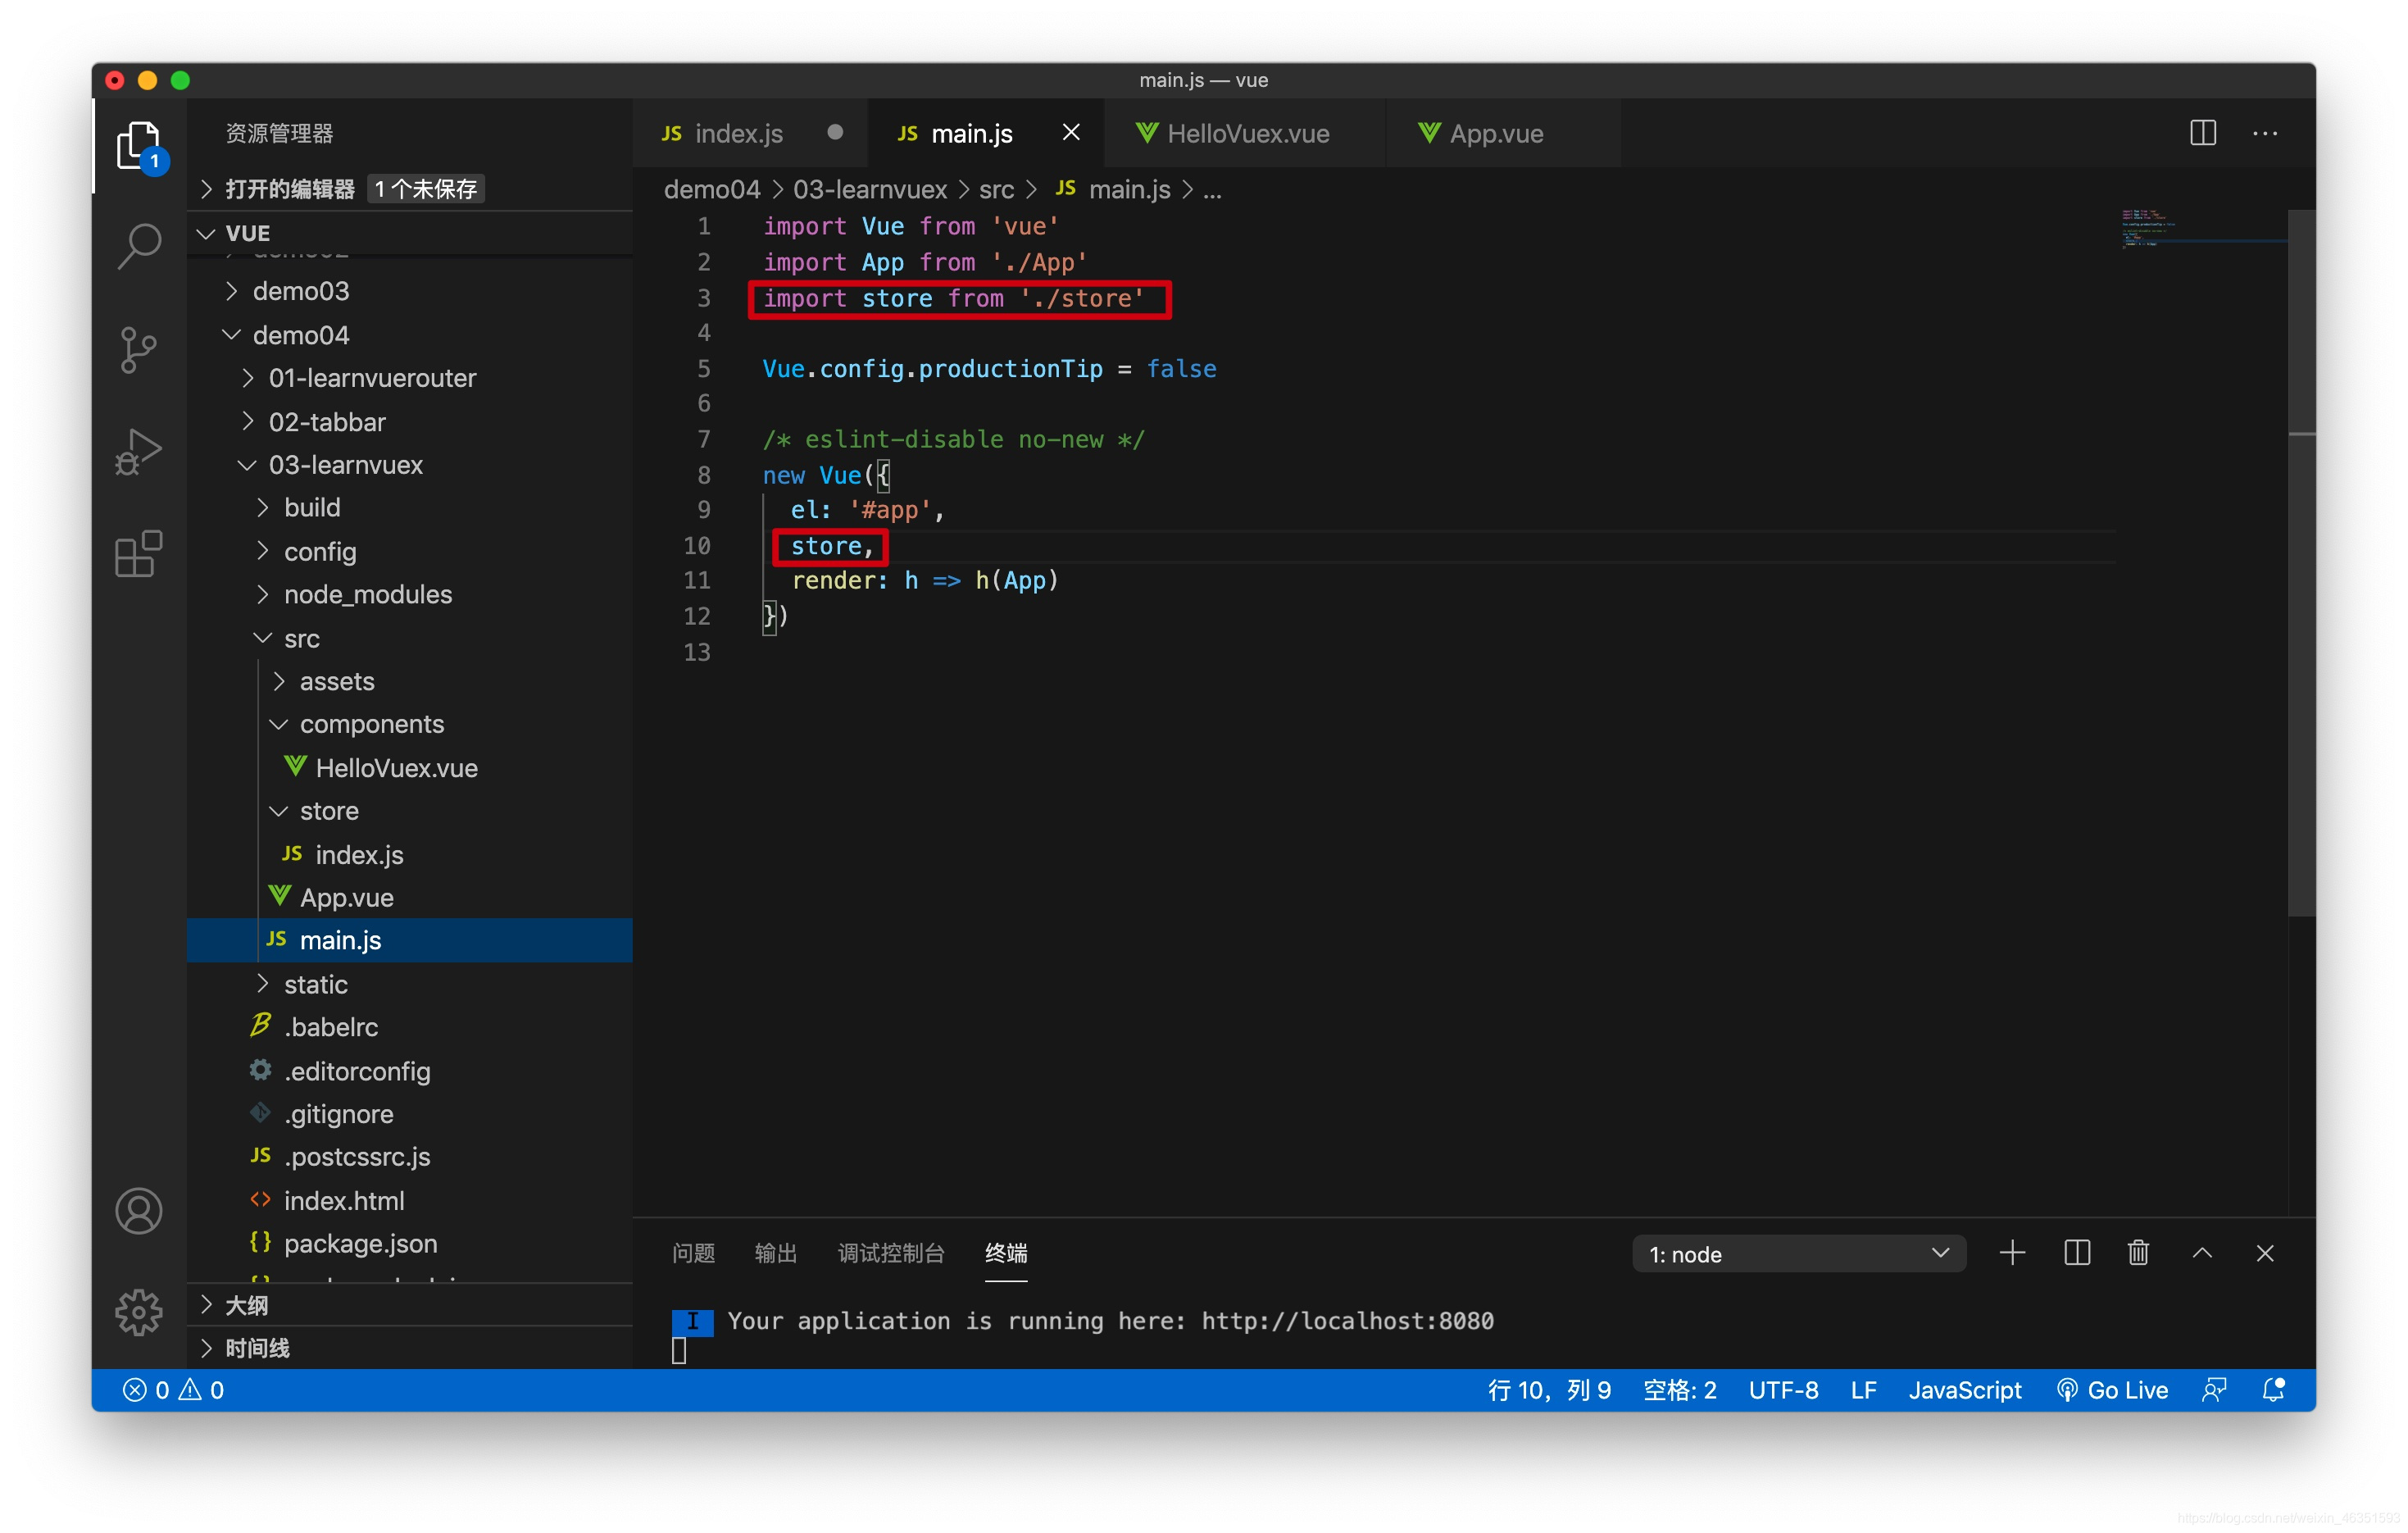The width and height of the screenshot is (2408, 1533).
Task: Open the 问题 panel tab
Action: pos(693,1253)
